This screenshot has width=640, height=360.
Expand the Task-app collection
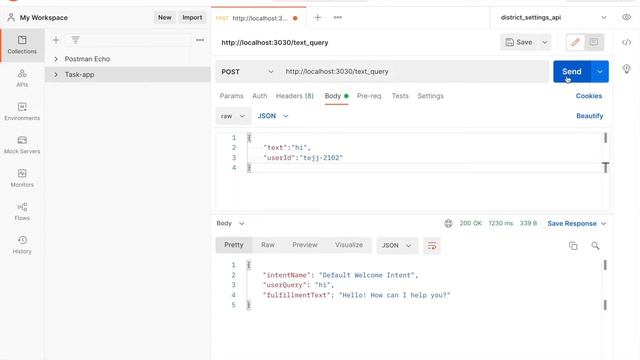[56, 75]
